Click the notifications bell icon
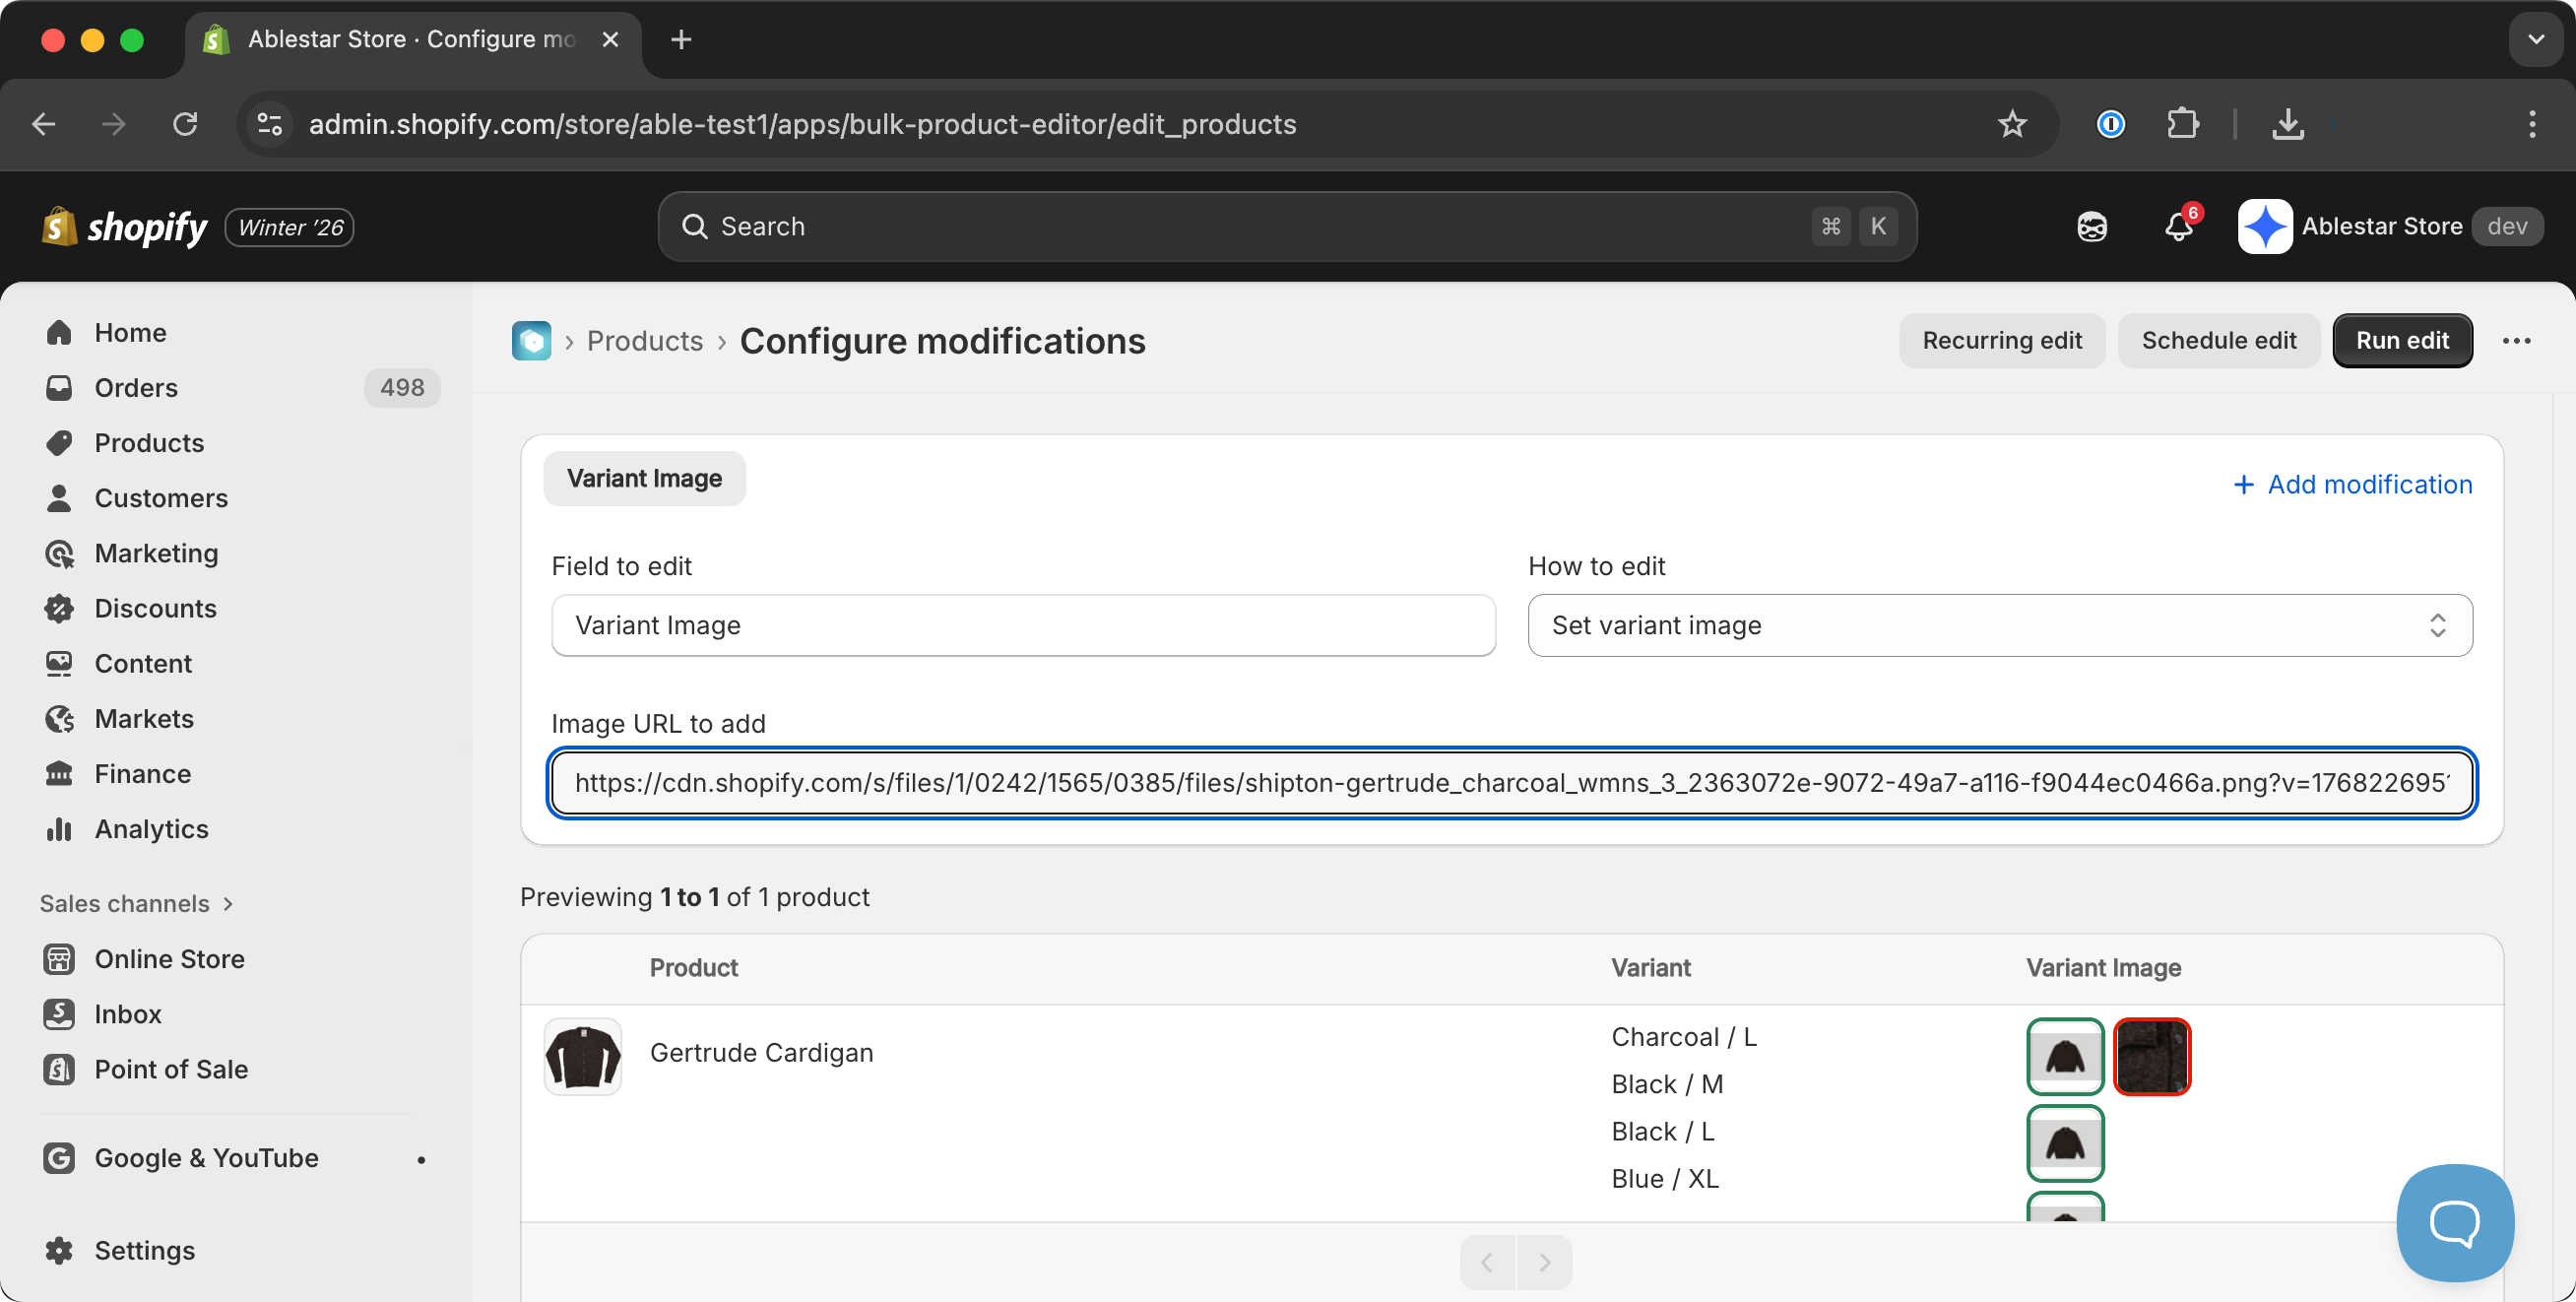 pyautogui.click(x=2178, y=227)
